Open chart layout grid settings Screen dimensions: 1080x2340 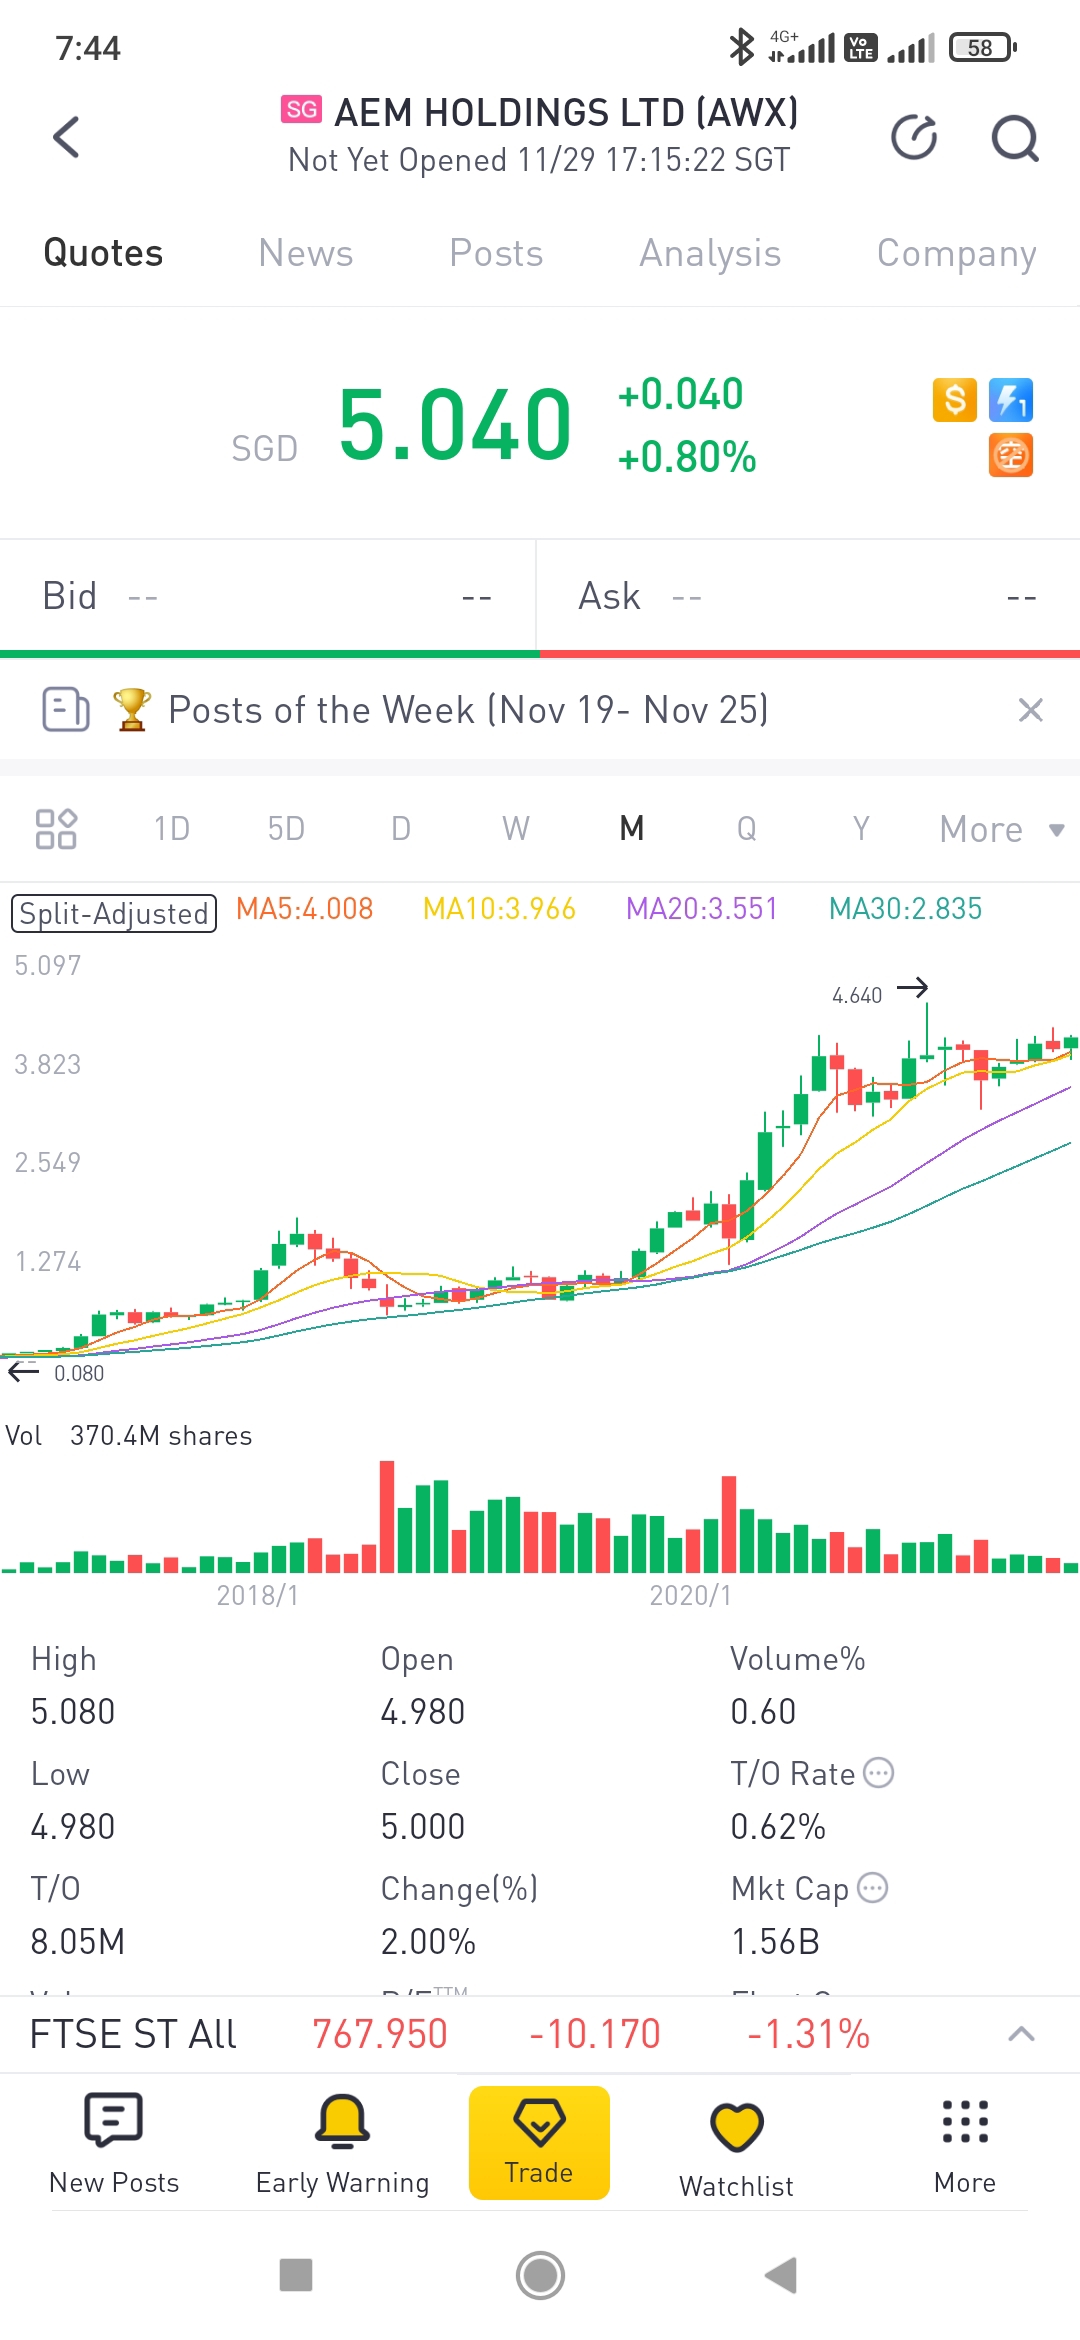point(56,829)
